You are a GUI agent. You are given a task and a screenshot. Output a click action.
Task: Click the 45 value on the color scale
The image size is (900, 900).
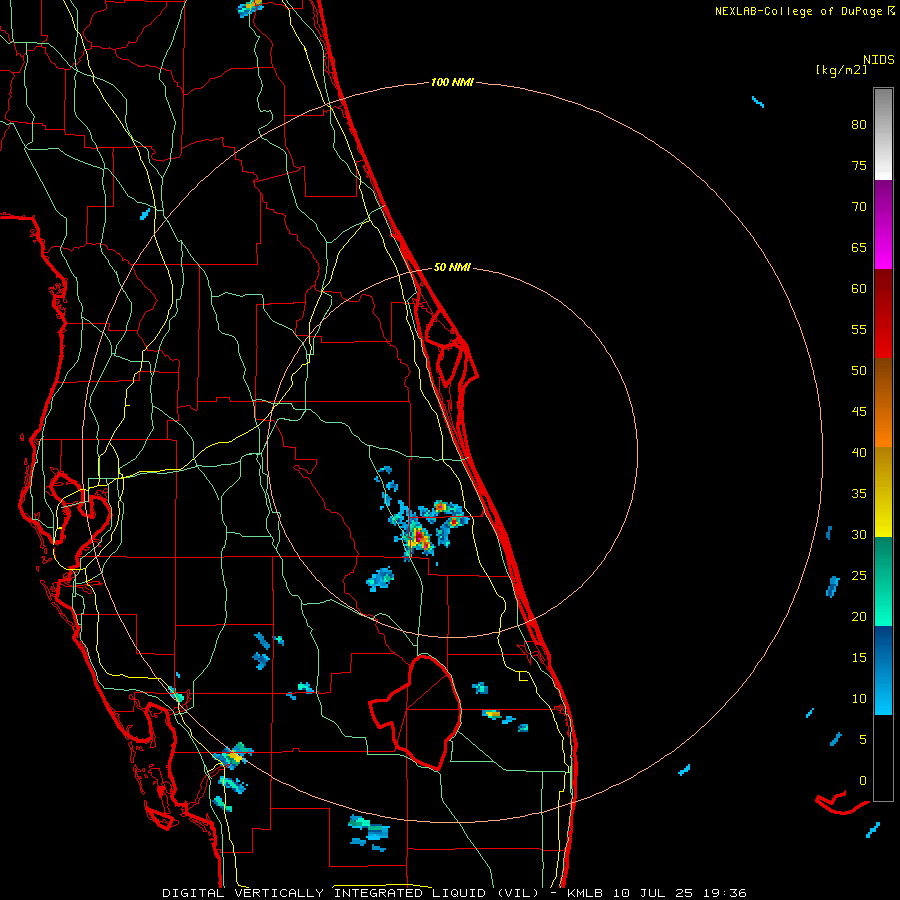click(x=859, y=412)
